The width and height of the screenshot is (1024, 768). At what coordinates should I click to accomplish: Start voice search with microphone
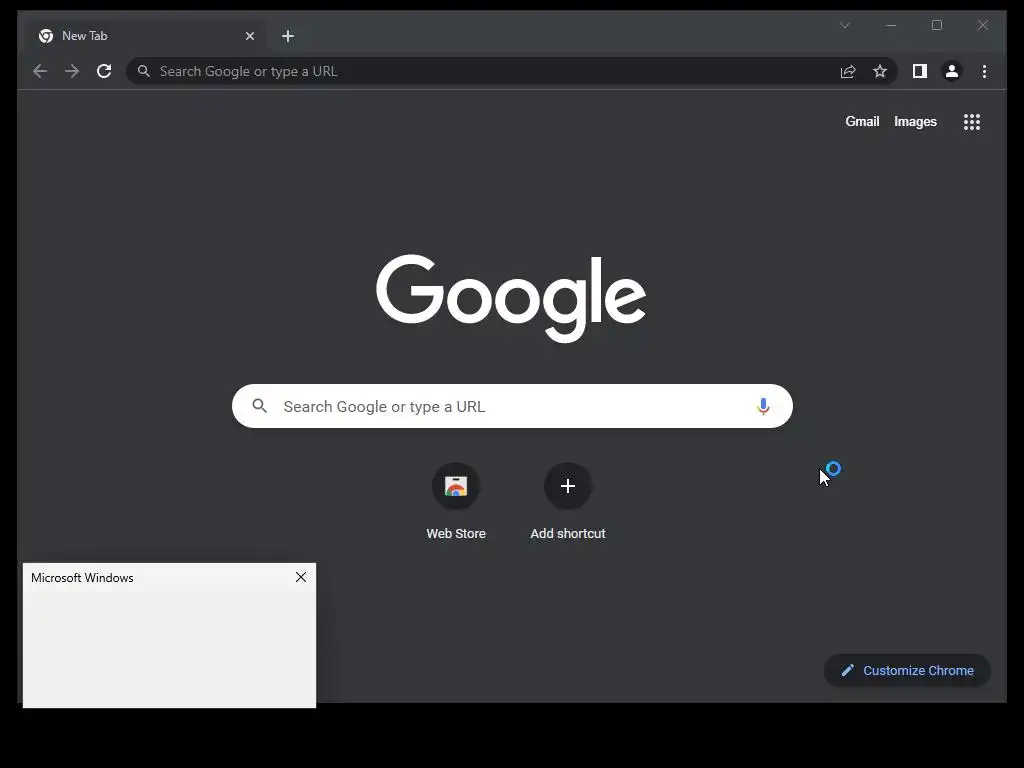click(x=763, y=406)
